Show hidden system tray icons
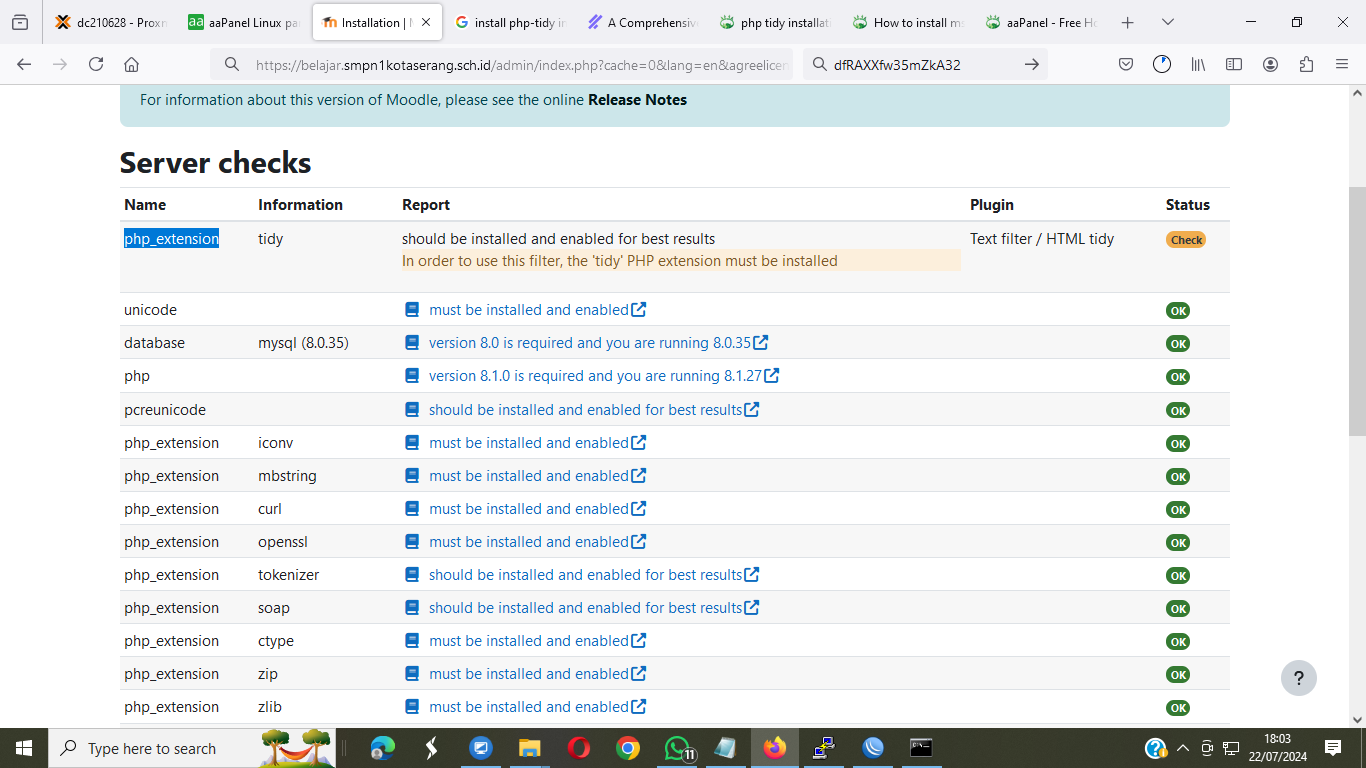This screenshot has height=768, width=1366. 1182,748
